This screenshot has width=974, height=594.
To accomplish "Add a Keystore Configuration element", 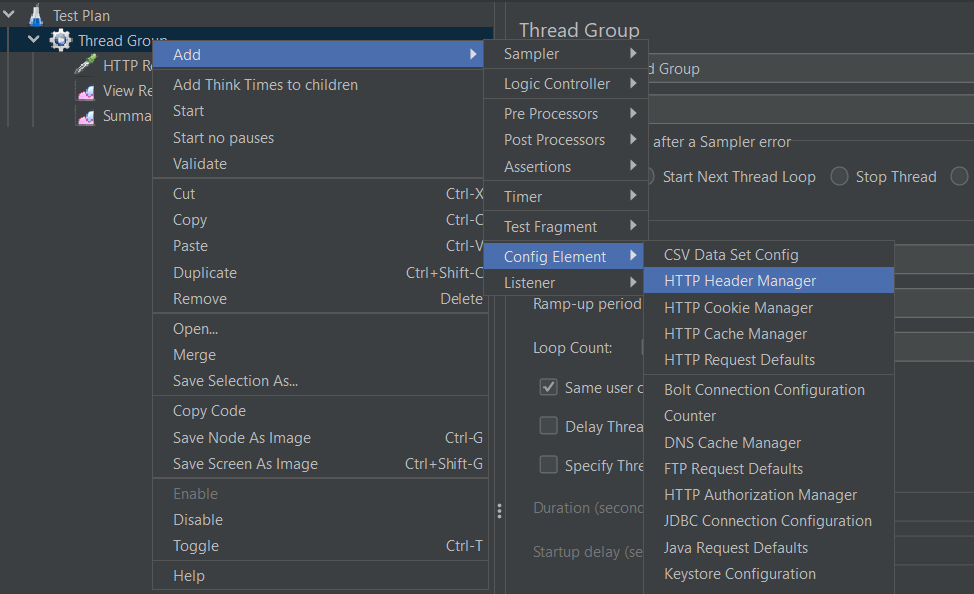I will pyautogui.click(x=769, y=573).
